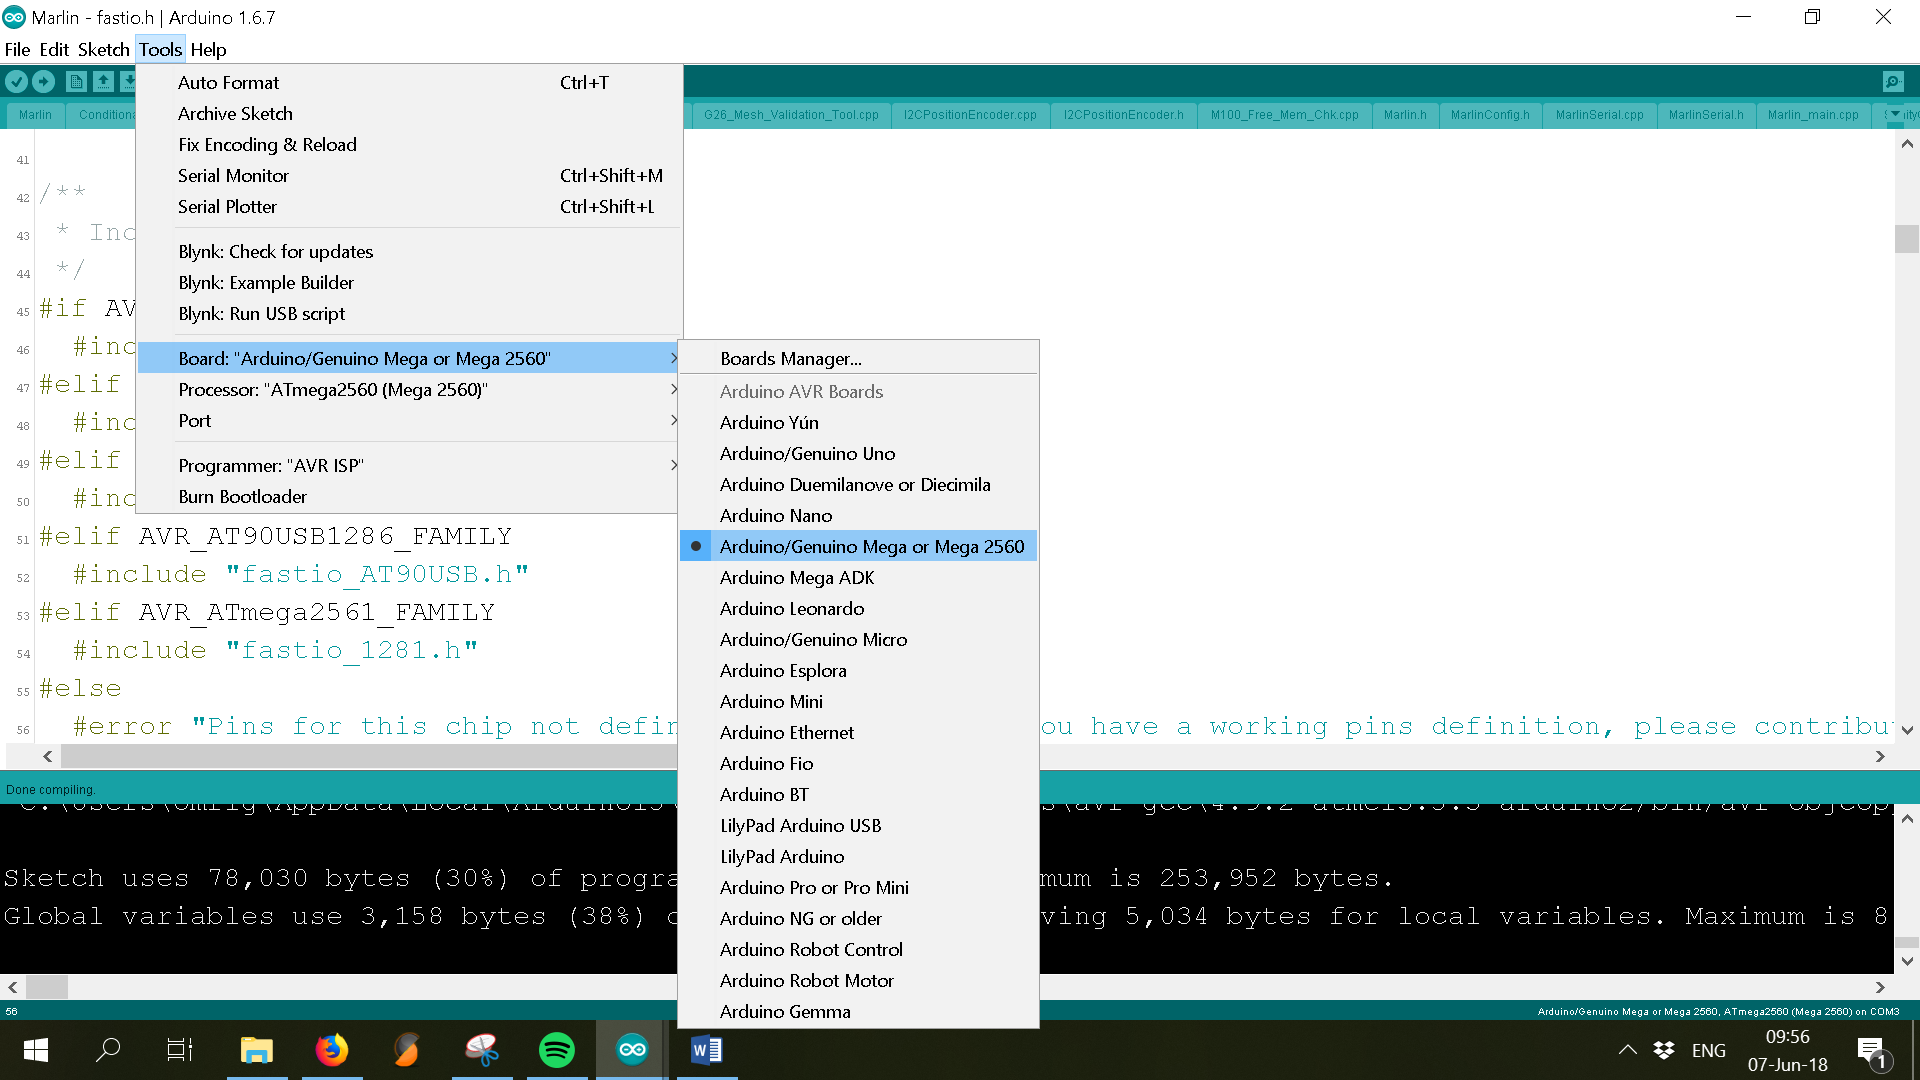Switch to Marlin_main.cpp tab

click(1813, 115)
